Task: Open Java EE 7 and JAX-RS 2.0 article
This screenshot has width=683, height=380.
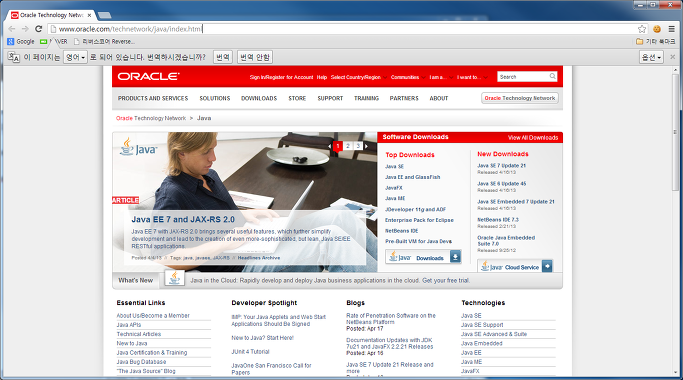Action: [x=183, y=220]
